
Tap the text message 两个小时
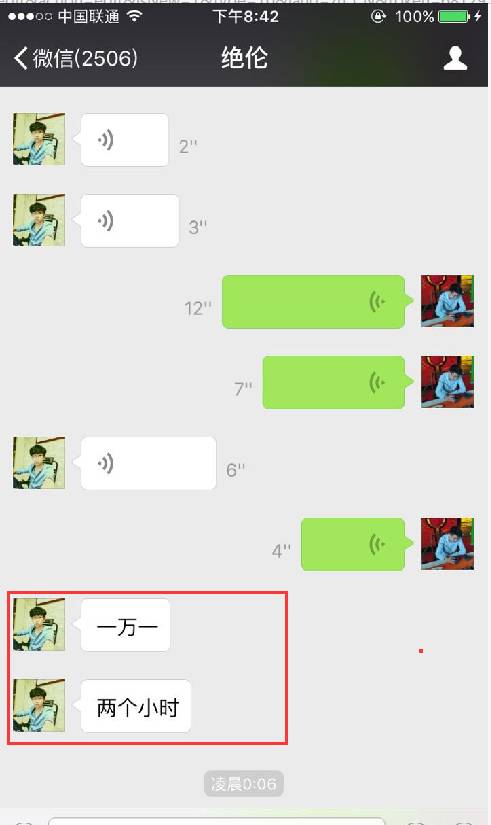pos(136,706)
